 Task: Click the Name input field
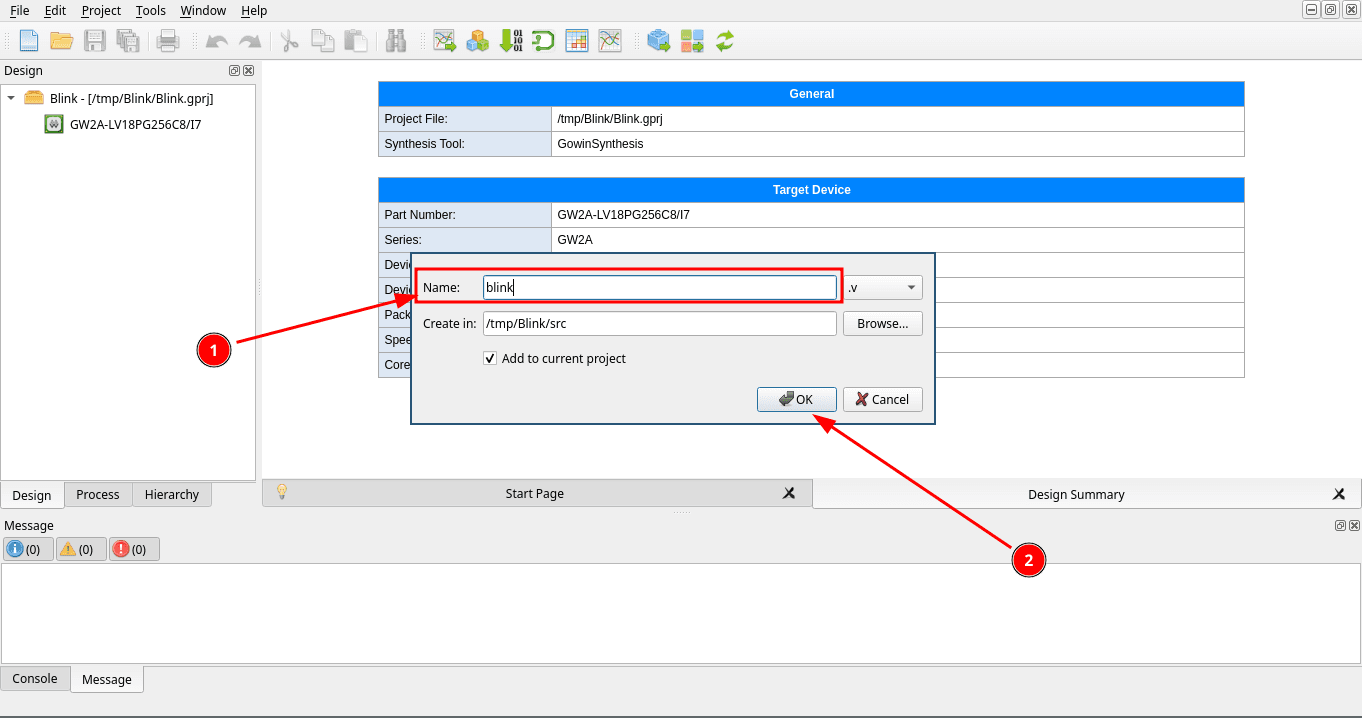tap(660, 288)
